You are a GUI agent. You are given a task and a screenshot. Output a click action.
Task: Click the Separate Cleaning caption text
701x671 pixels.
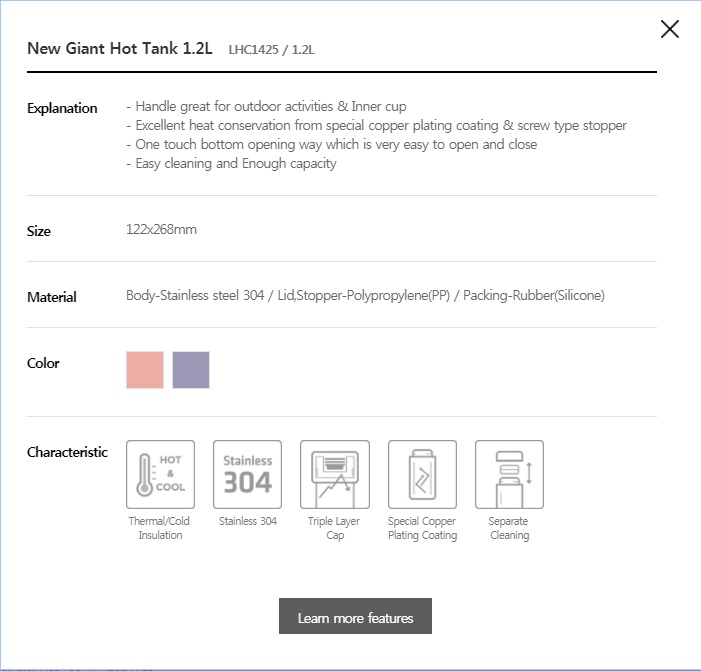click(509, 528)
